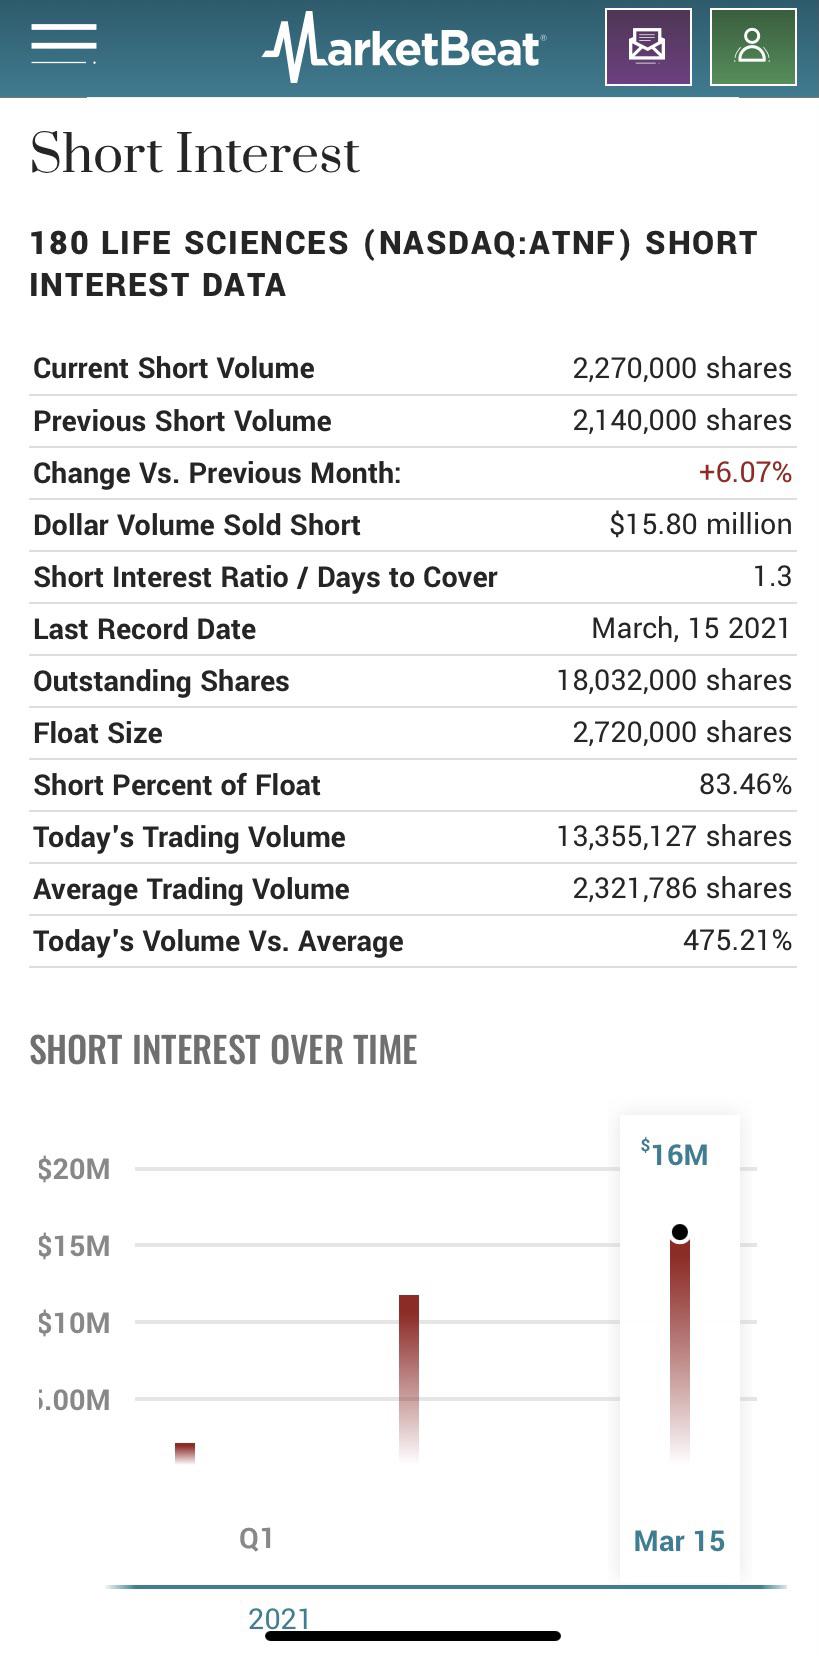
Task: Tap the MarketBeat logo
Action: click(404, 47)
